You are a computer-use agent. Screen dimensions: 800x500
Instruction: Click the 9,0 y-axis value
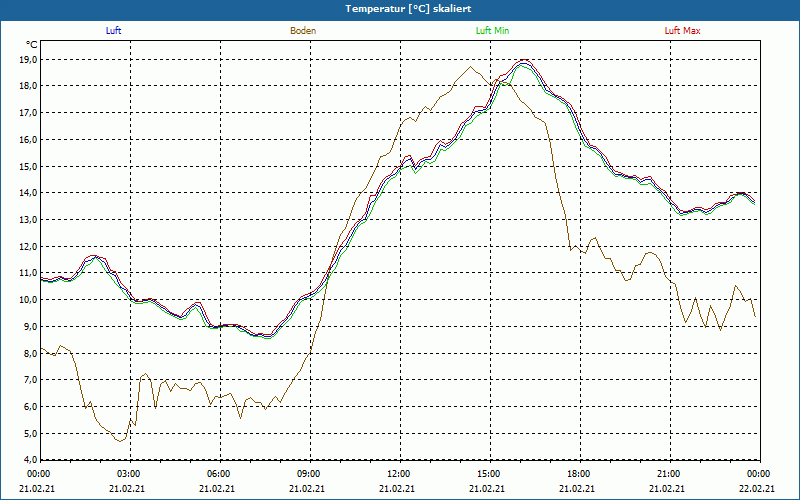tap(31, 327)
